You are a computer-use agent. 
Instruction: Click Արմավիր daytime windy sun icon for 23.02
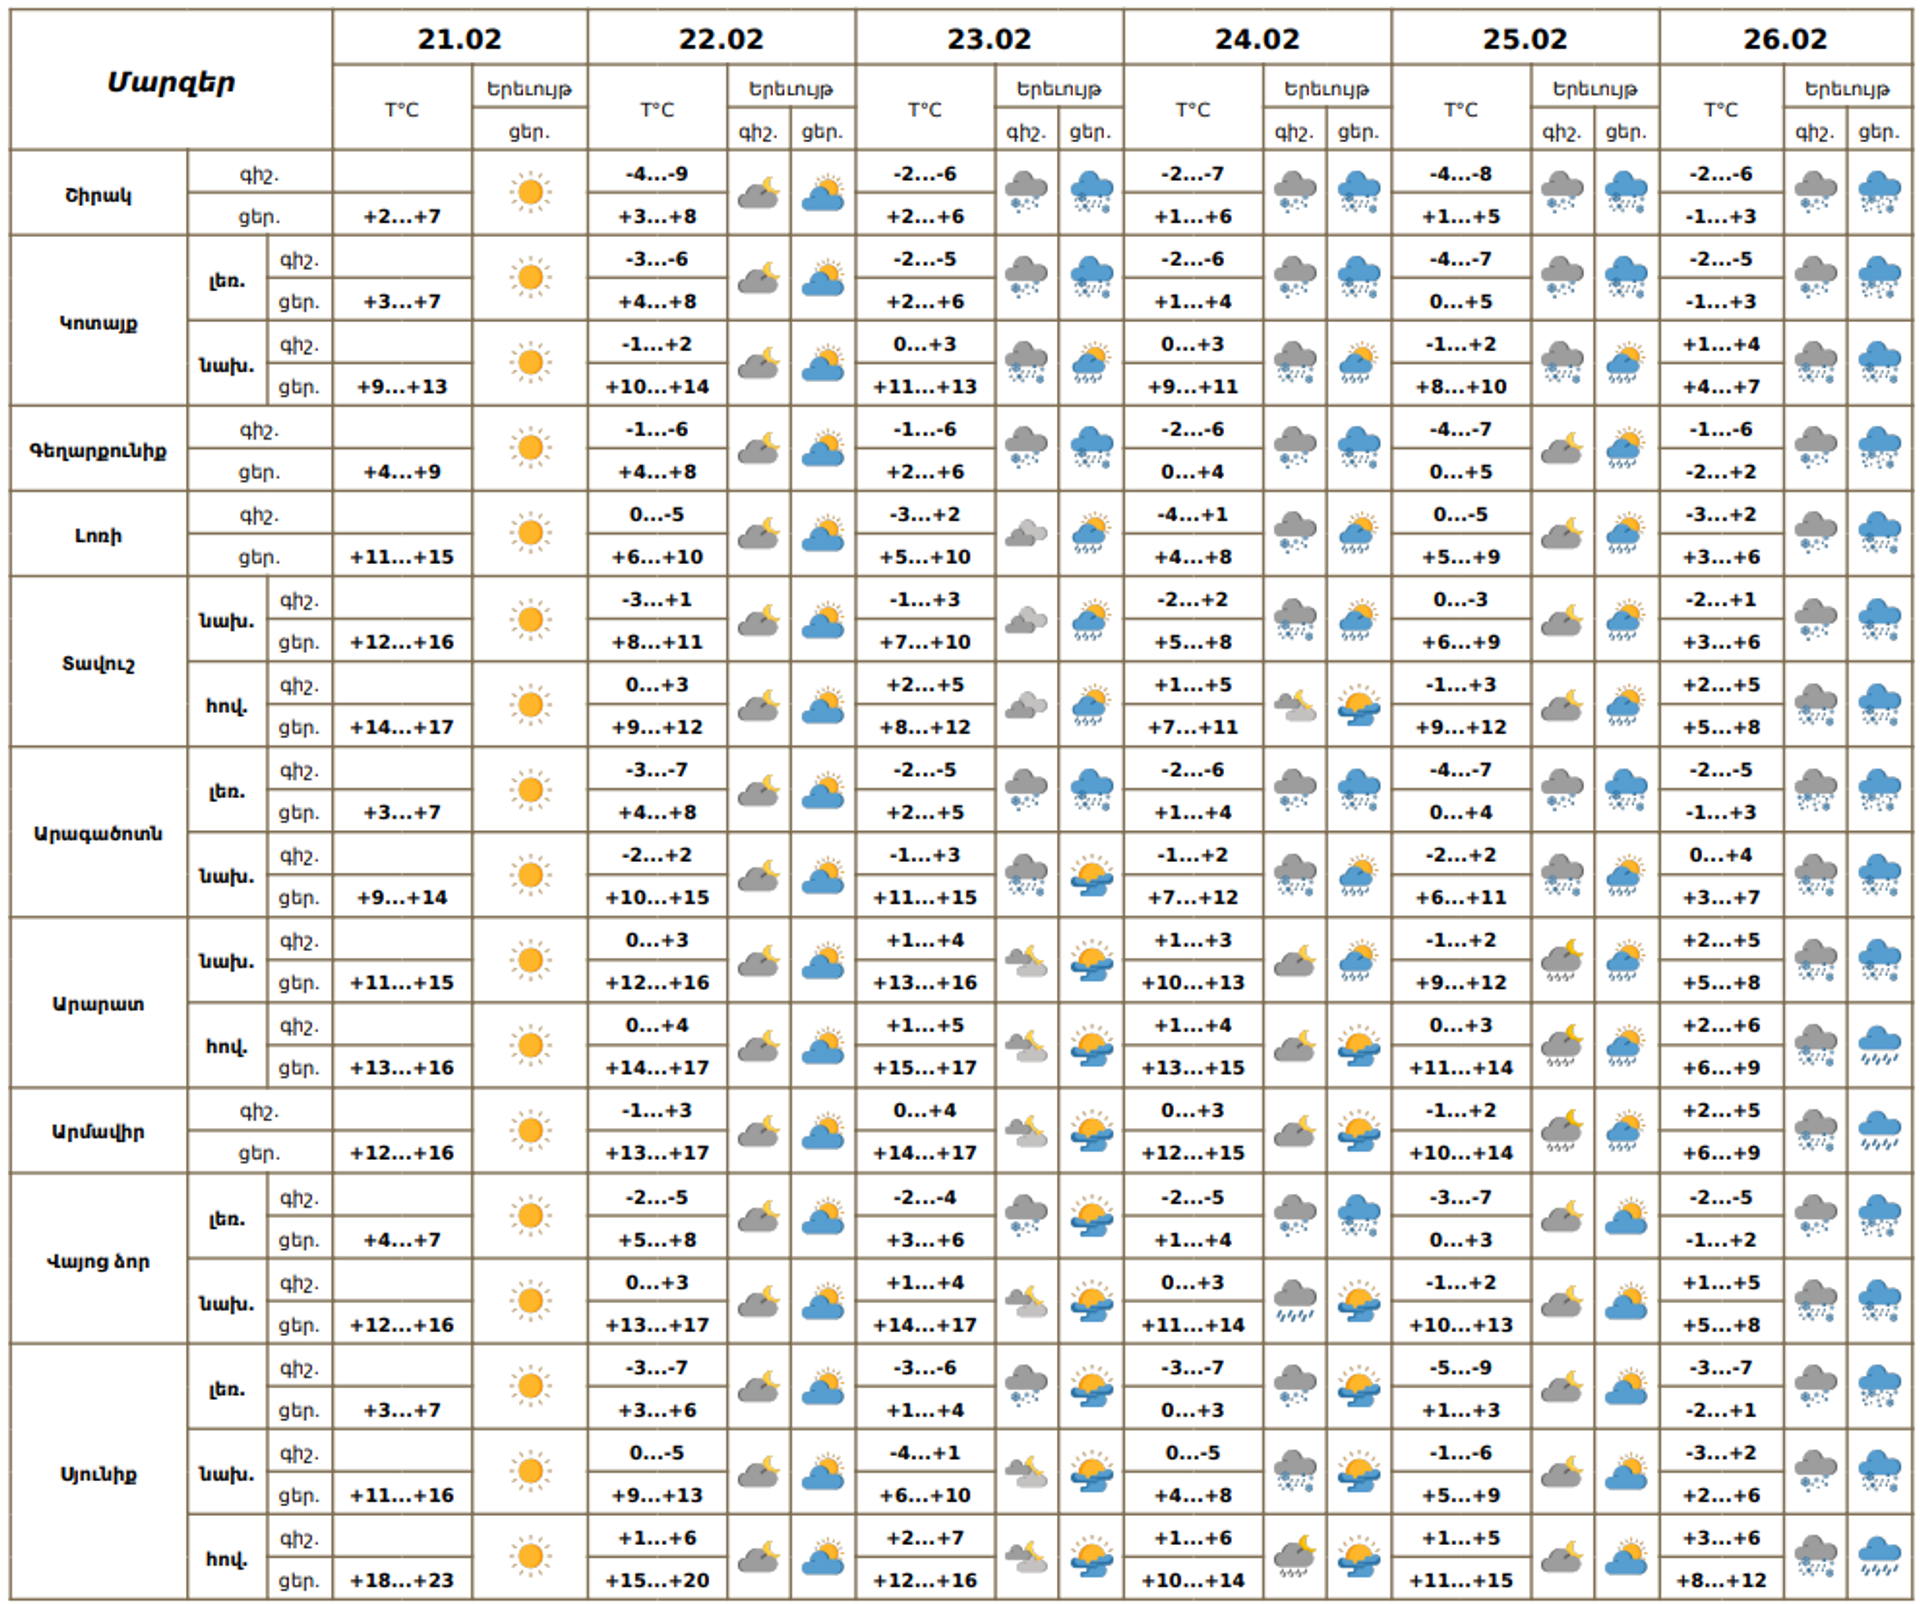point(1091,1131)
